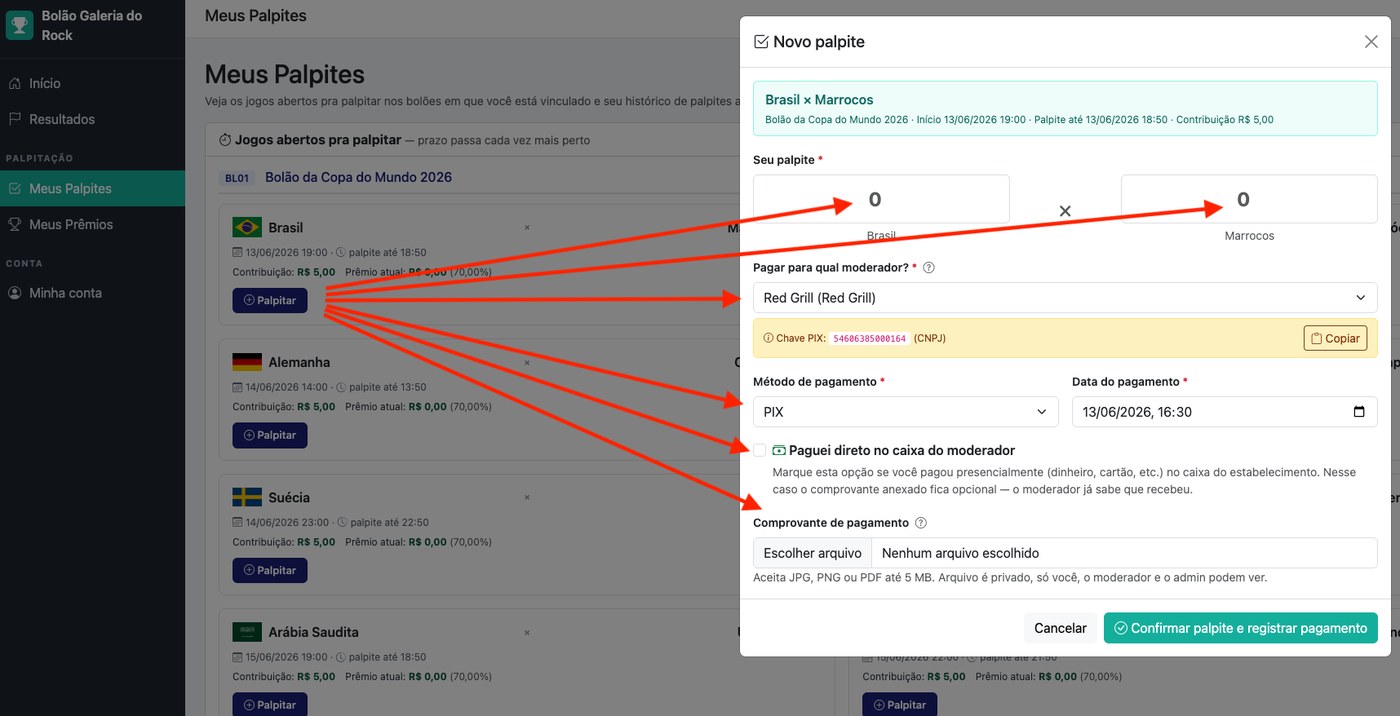Viewport: 1400px width, 716px height.
Task: Click the Sweden flag icon beside Suécia
Action: (x=247, y=497)
